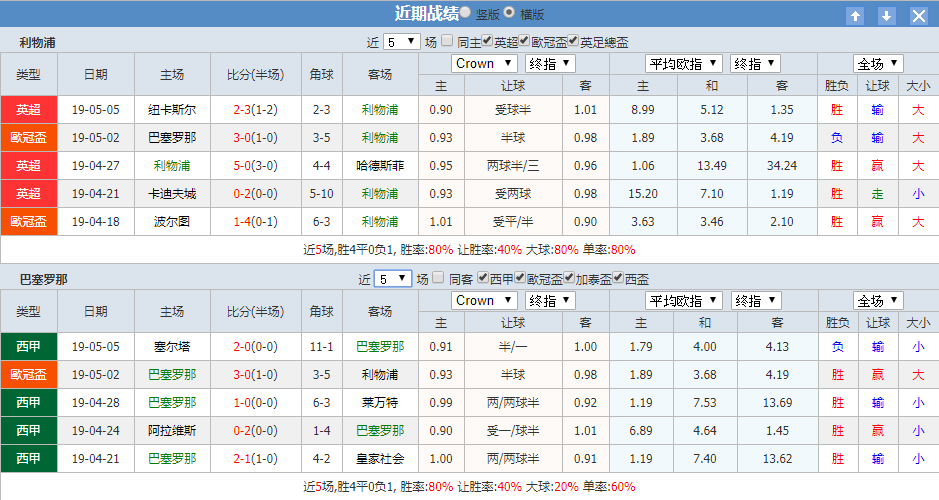Viewport: 939px width, 500px height.
Task: Open the 全场 dropdown in Barcelona table
Action: pyautogui.click(x=879, y=301)
